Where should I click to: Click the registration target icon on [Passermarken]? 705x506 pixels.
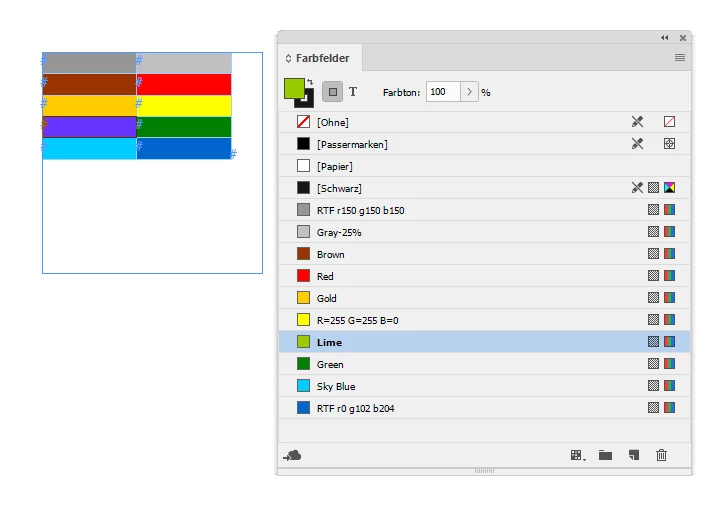pyautogui.click(x=669, y=143)
